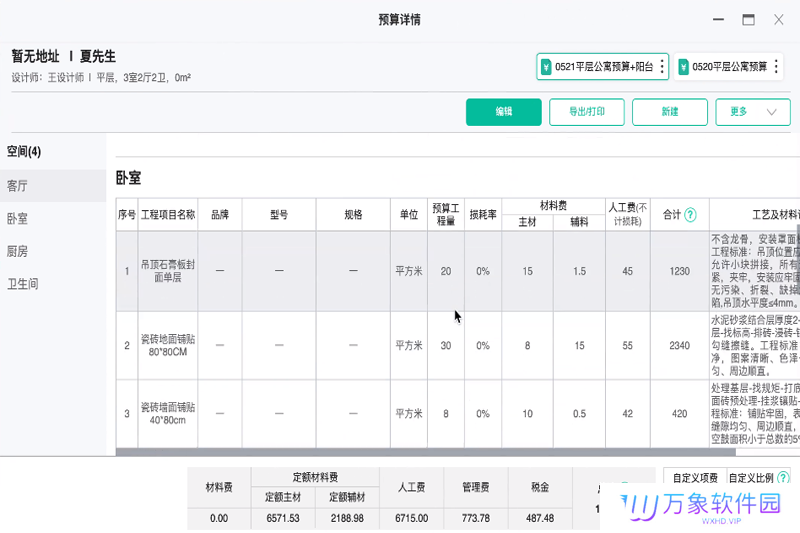Click the yen icon on 0520平层公寓预算 tab

pos(683,67)
